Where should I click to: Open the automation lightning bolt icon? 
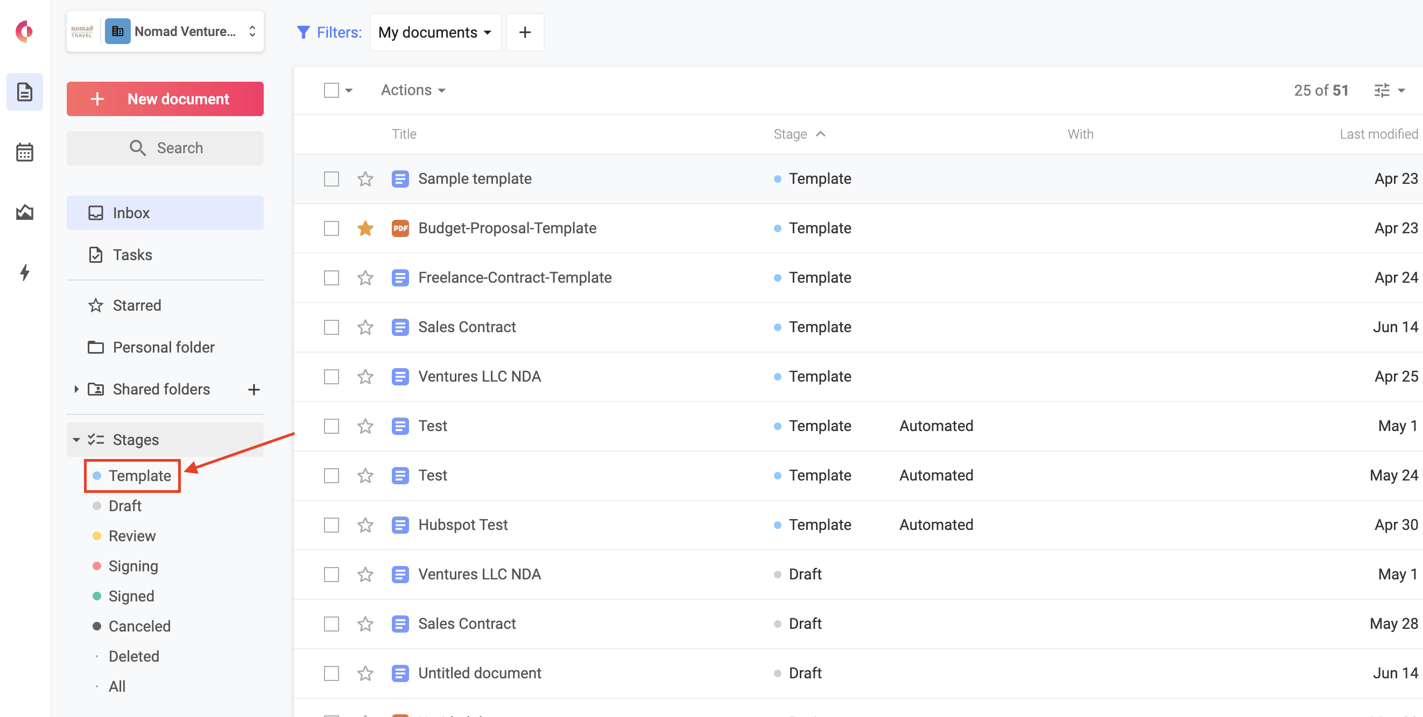[x=25, y=272]
